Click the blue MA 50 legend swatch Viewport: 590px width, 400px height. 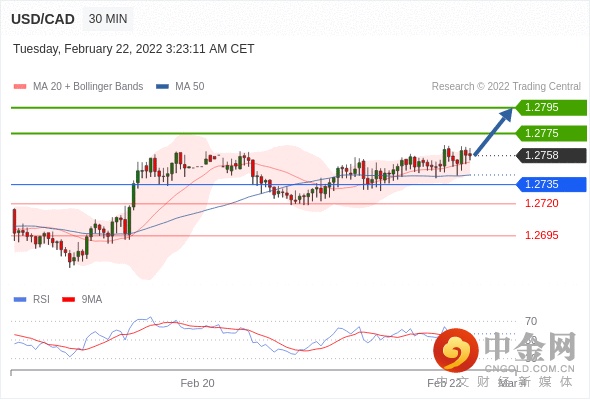162,87
